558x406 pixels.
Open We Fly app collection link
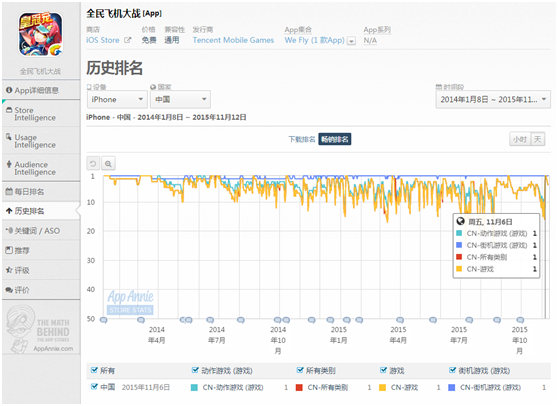pyautogui.click(x=314, y=40)
